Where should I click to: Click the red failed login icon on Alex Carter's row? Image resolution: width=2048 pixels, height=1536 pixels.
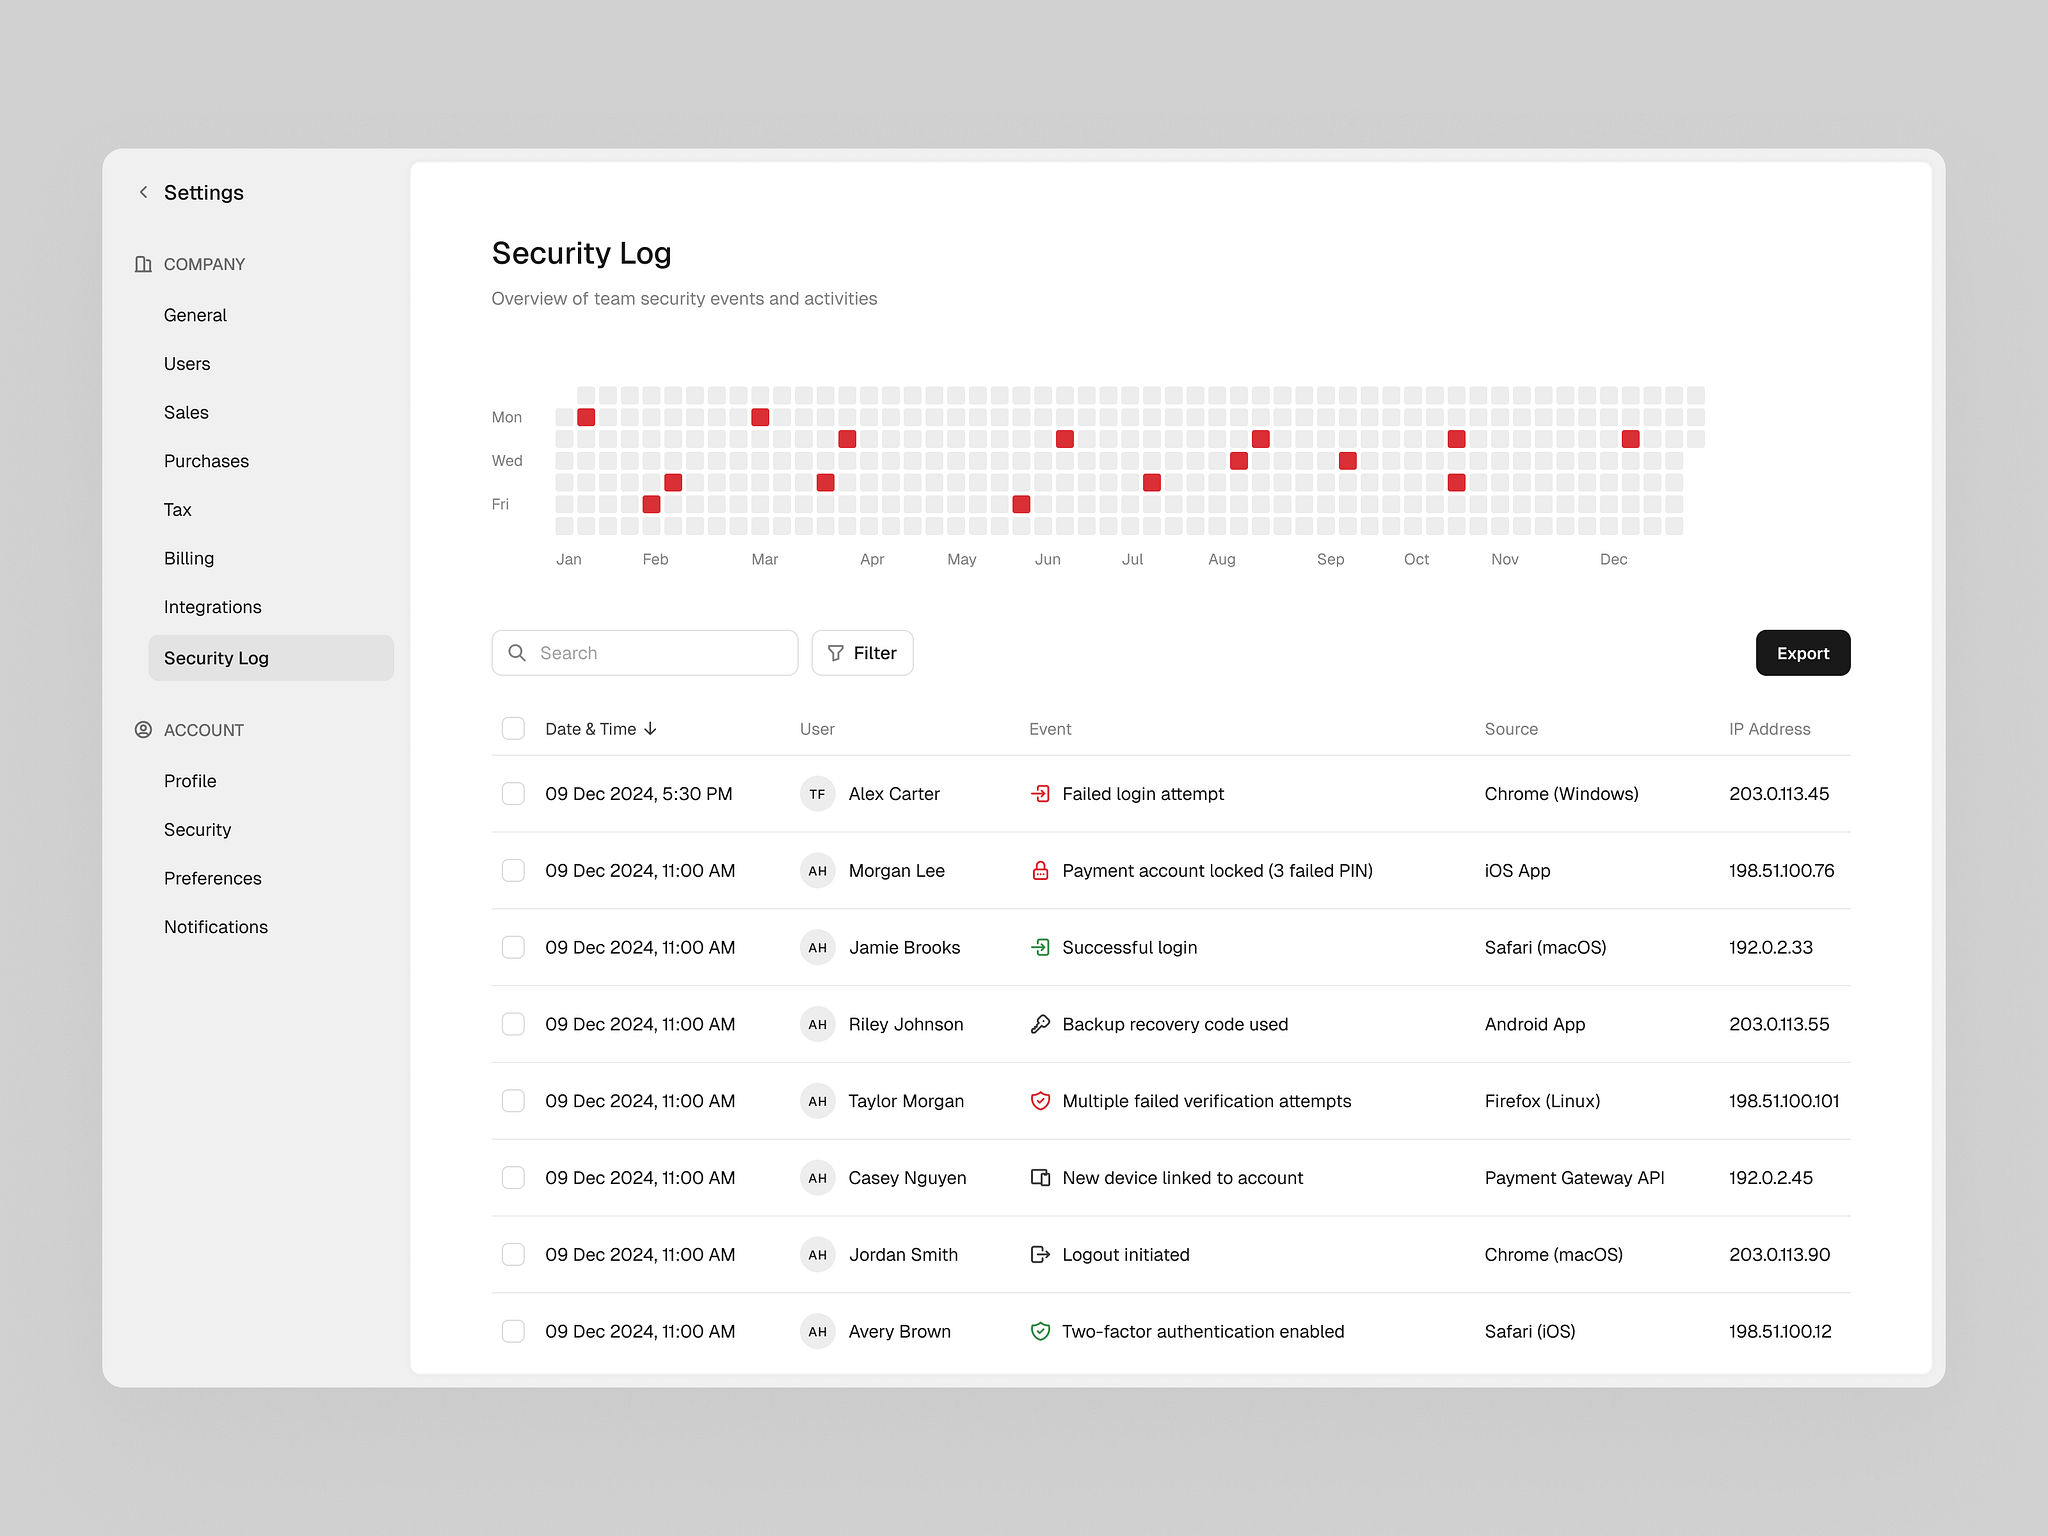pyautogui.click(x=1040, y=793)
